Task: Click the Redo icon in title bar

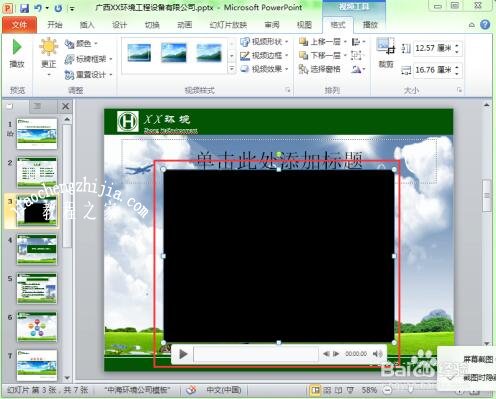Action: pos(58,8)
